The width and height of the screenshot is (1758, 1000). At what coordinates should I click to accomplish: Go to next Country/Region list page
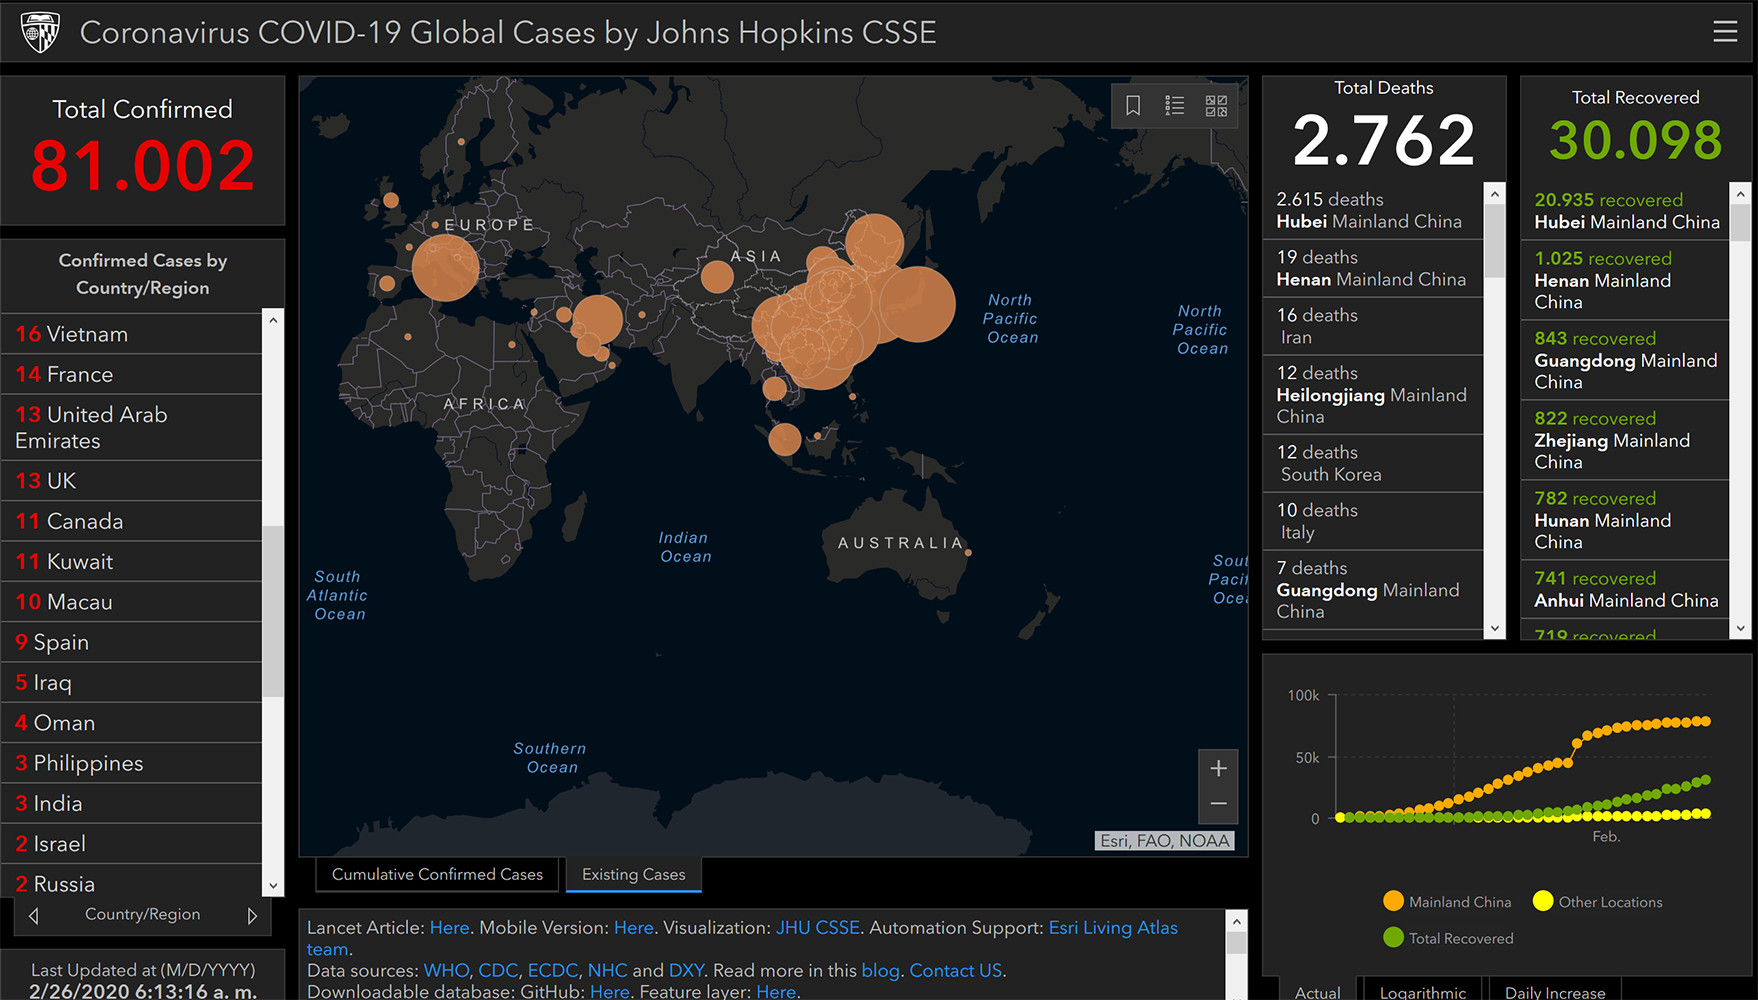252,915
